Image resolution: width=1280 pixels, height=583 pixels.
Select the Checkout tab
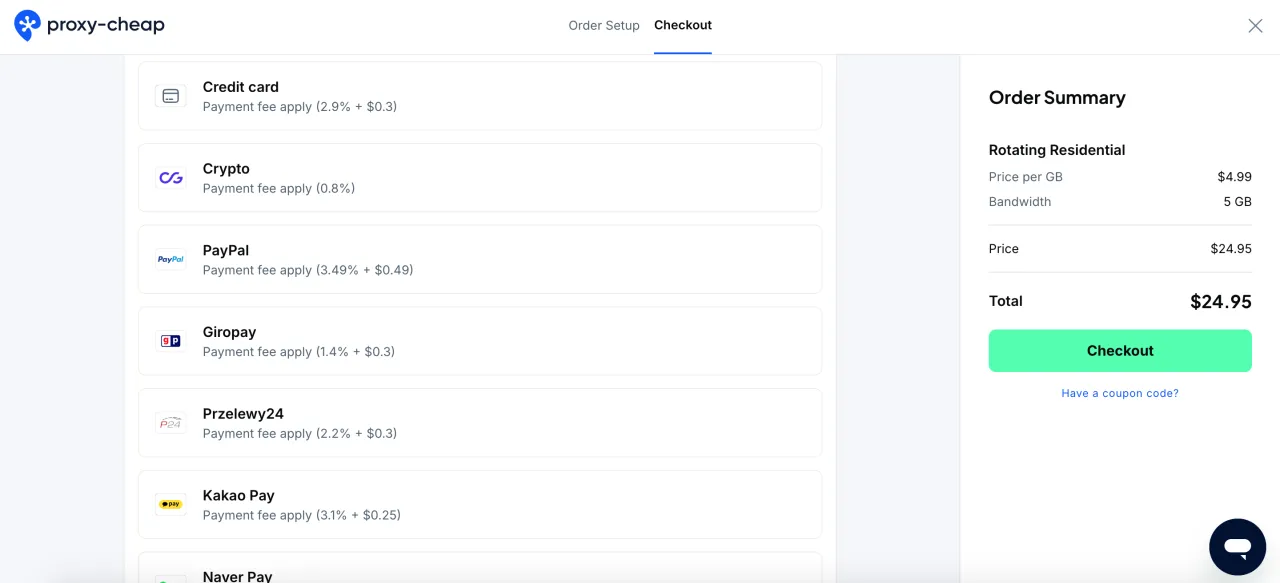pos(683,26)
